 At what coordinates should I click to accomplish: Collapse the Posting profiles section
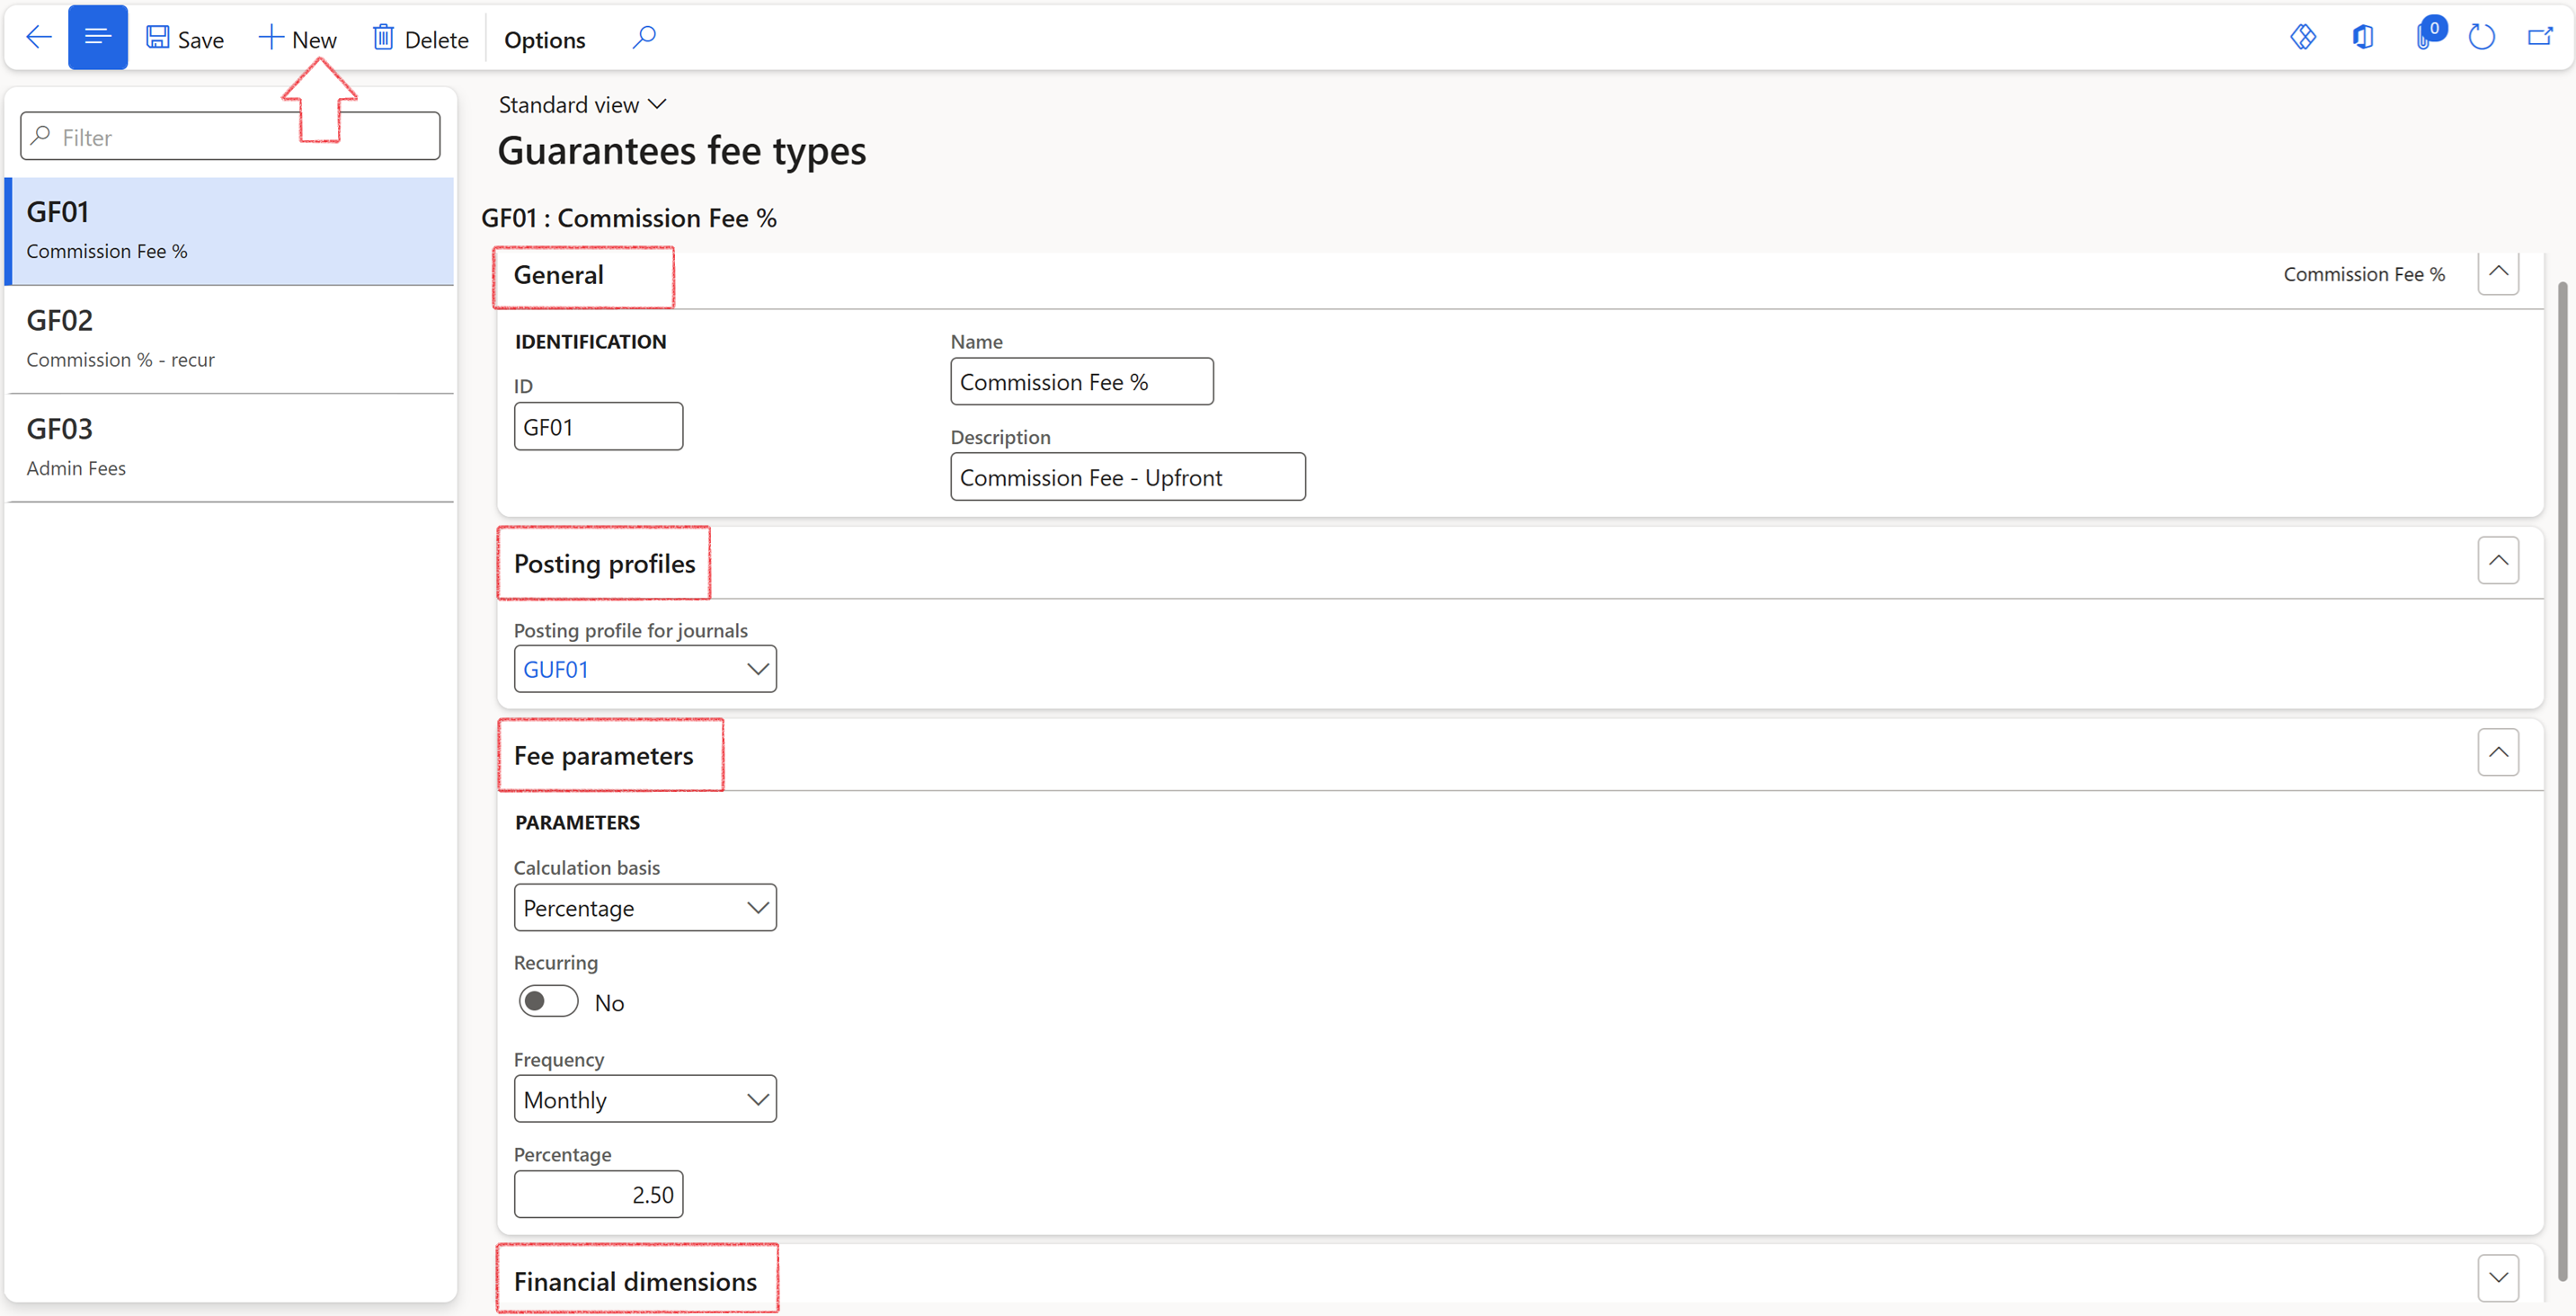(2498, 560)
